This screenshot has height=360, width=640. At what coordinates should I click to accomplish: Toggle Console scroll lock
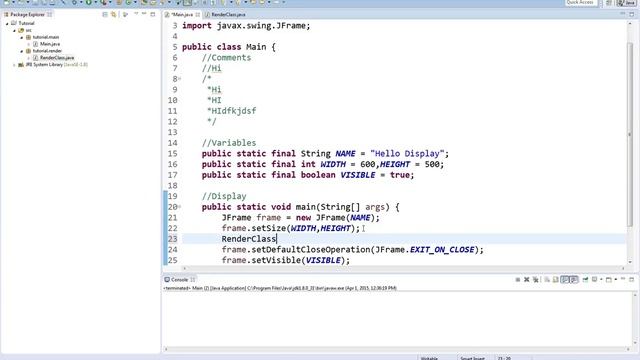(556, 280)
